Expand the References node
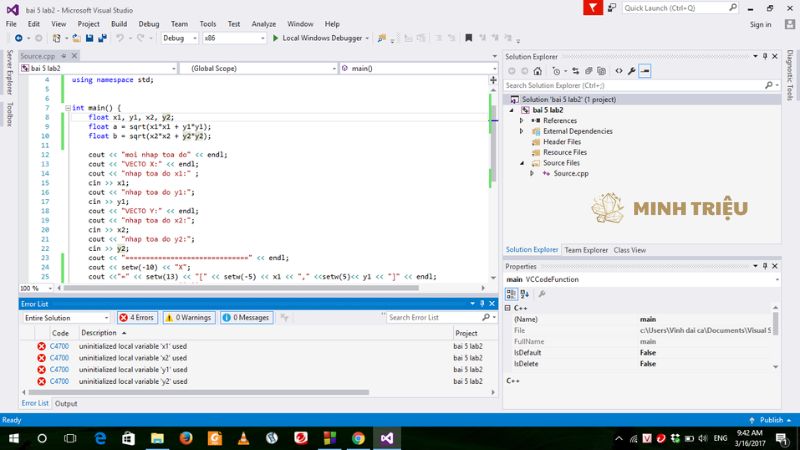The width and height of the screenshot is (800, 450). tap(521, 121)
